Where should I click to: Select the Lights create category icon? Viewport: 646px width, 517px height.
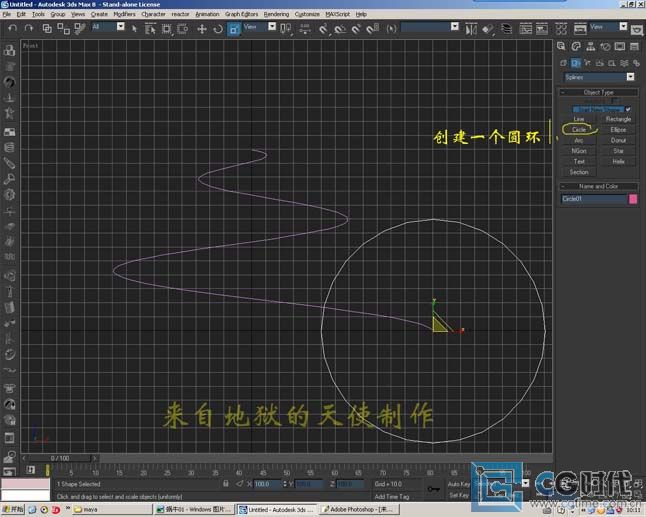(x=588, y=63)
